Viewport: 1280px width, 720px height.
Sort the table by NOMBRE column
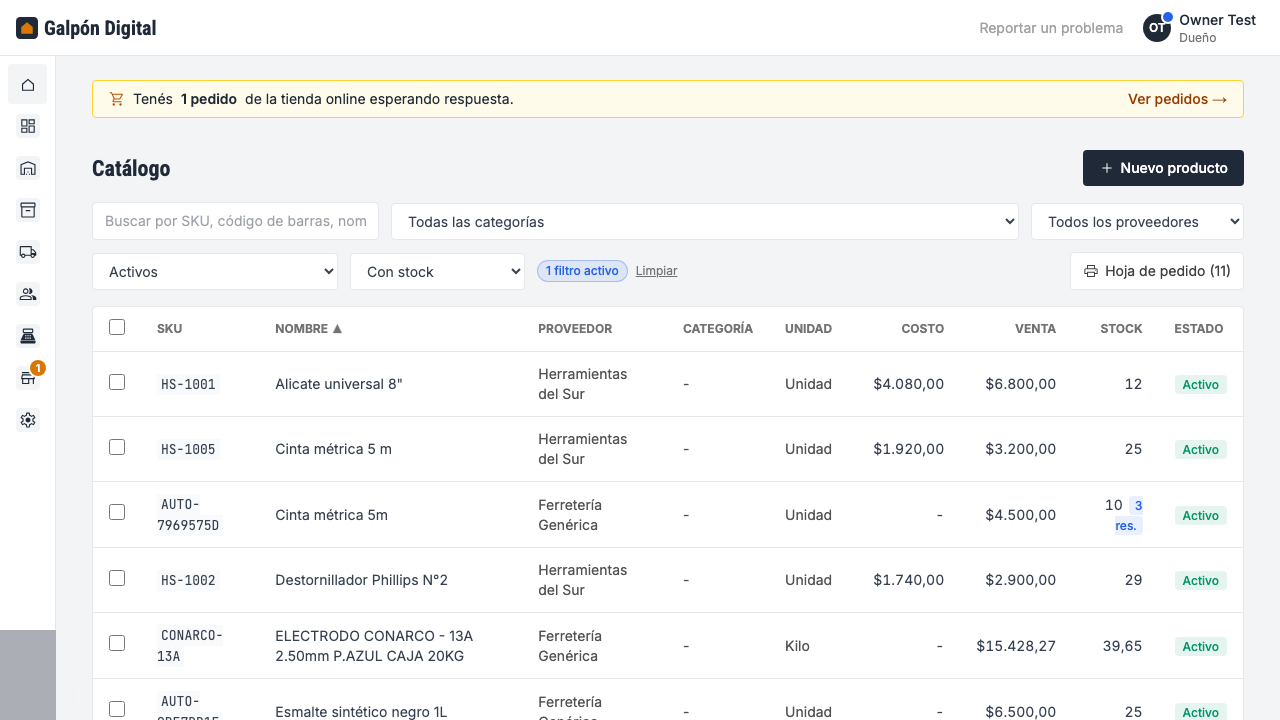pyautogui.click(x=309, y=329)
